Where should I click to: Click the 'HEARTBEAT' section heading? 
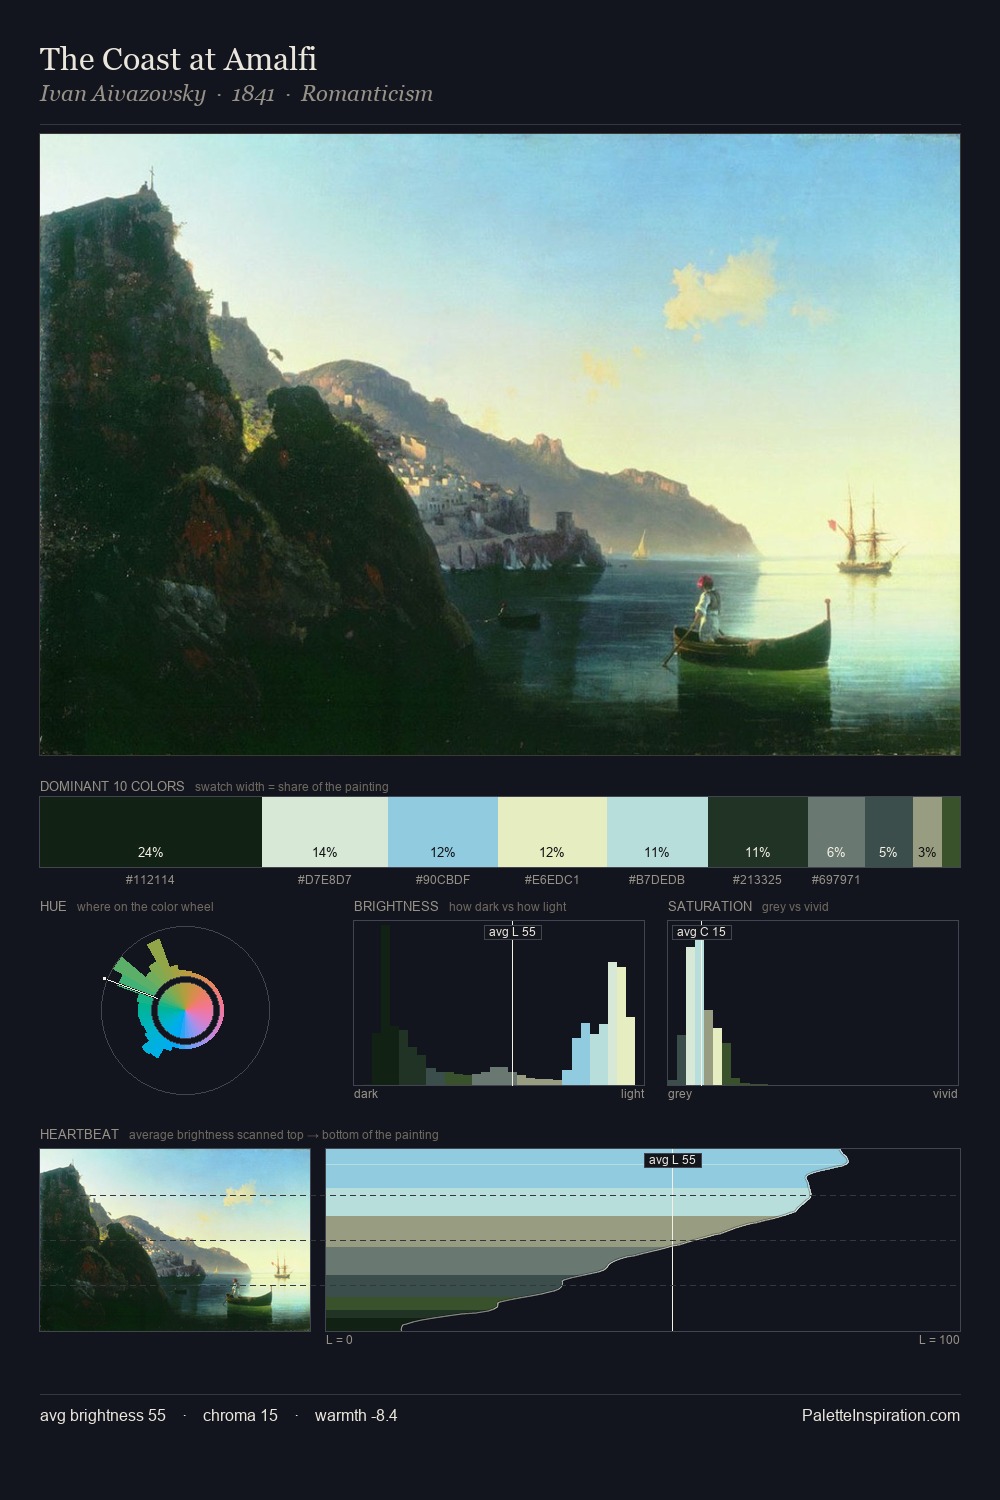[x=79, y=1134]
